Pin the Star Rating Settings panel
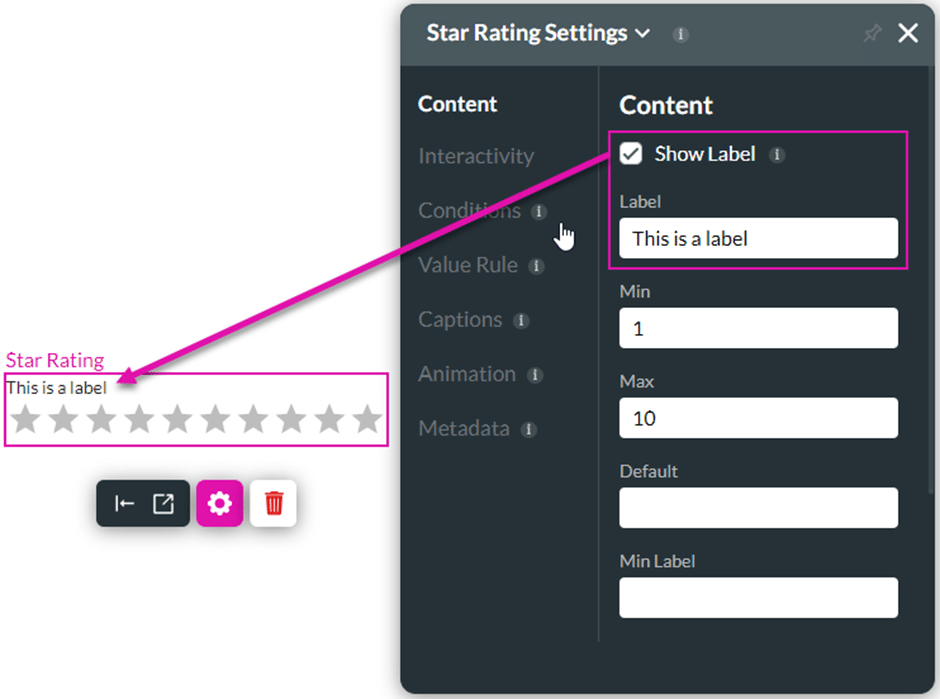This screenshot has height=699, width=940. (x=872, y=33)
